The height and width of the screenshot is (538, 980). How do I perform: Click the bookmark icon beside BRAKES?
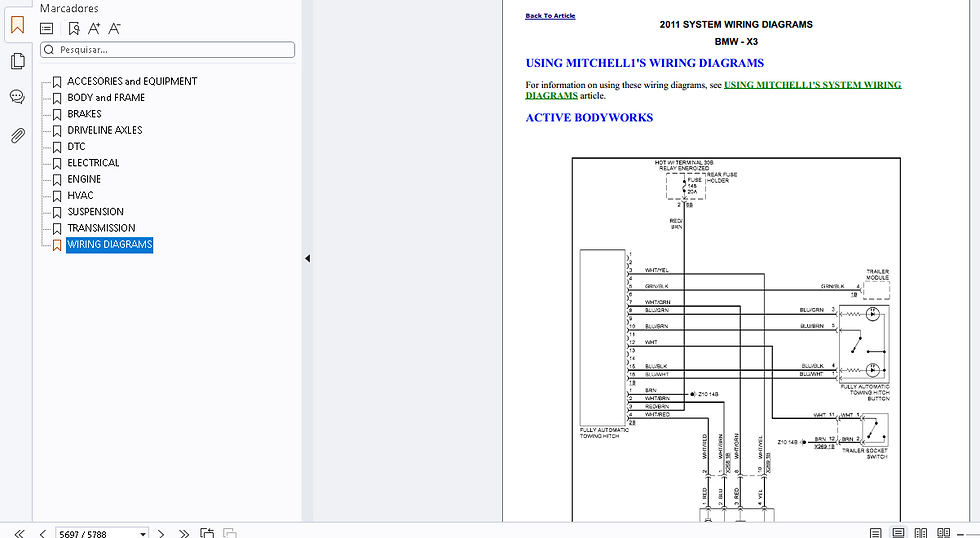tap(57, 115)
